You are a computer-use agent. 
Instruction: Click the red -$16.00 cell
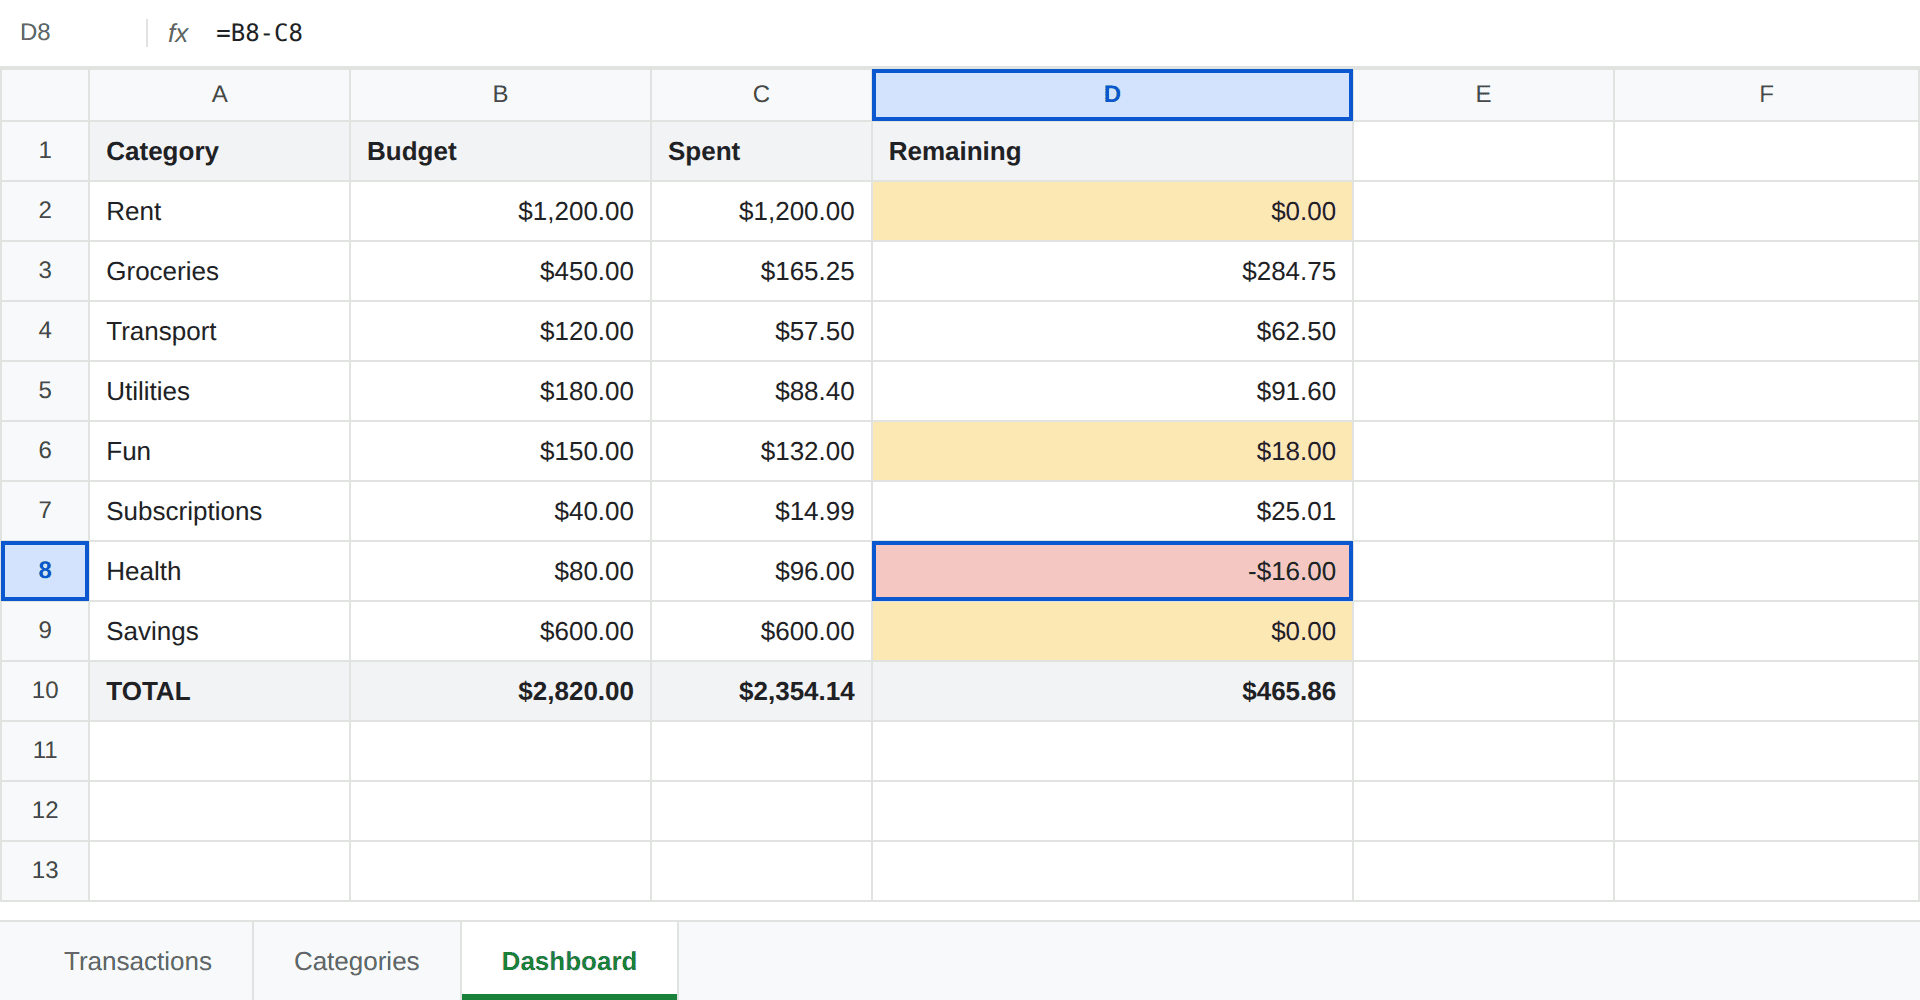tap(1112, 571)
